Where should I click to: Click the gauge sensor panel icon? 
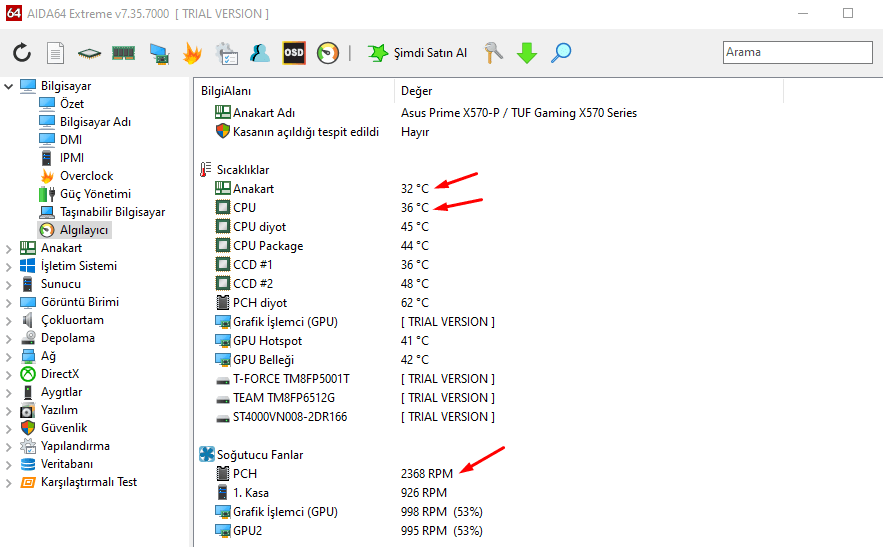[328, 53]
